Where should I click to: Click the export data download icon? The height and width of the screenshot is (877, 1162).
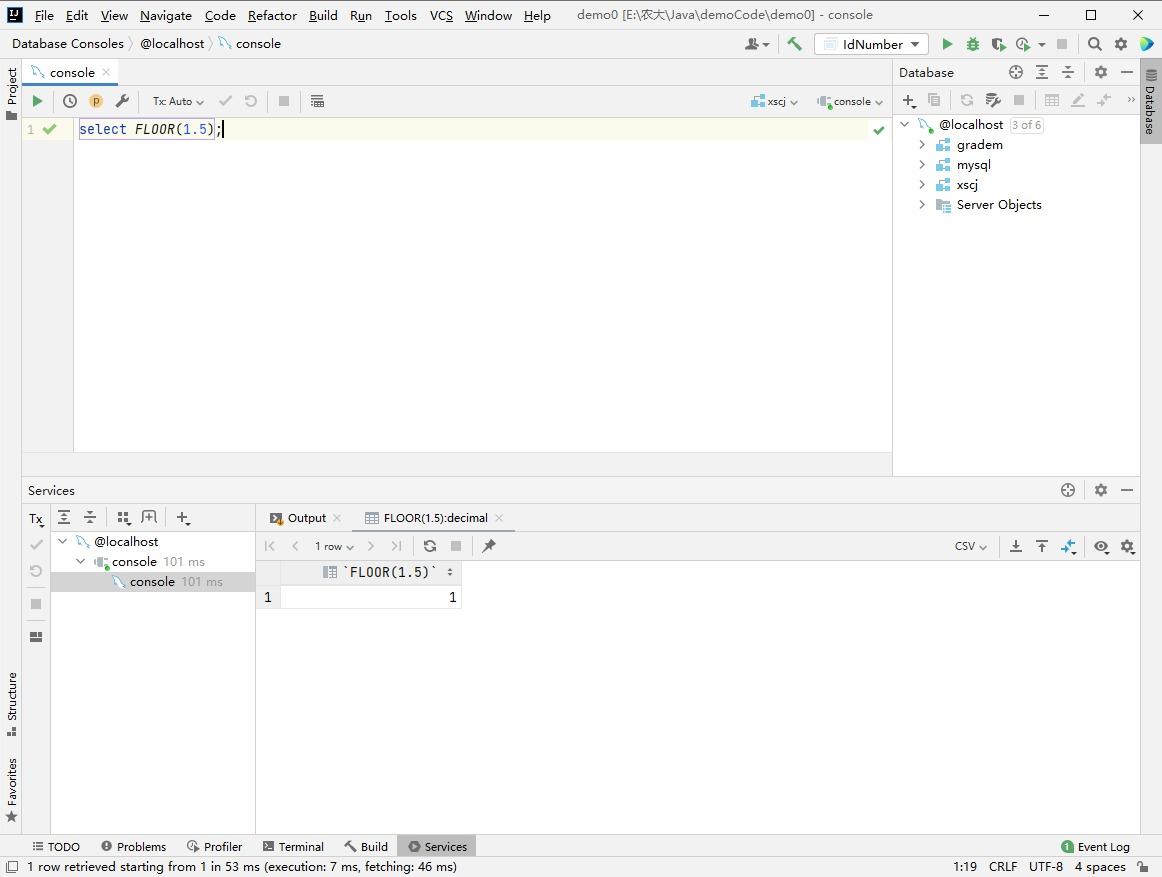coord(1016,546)
